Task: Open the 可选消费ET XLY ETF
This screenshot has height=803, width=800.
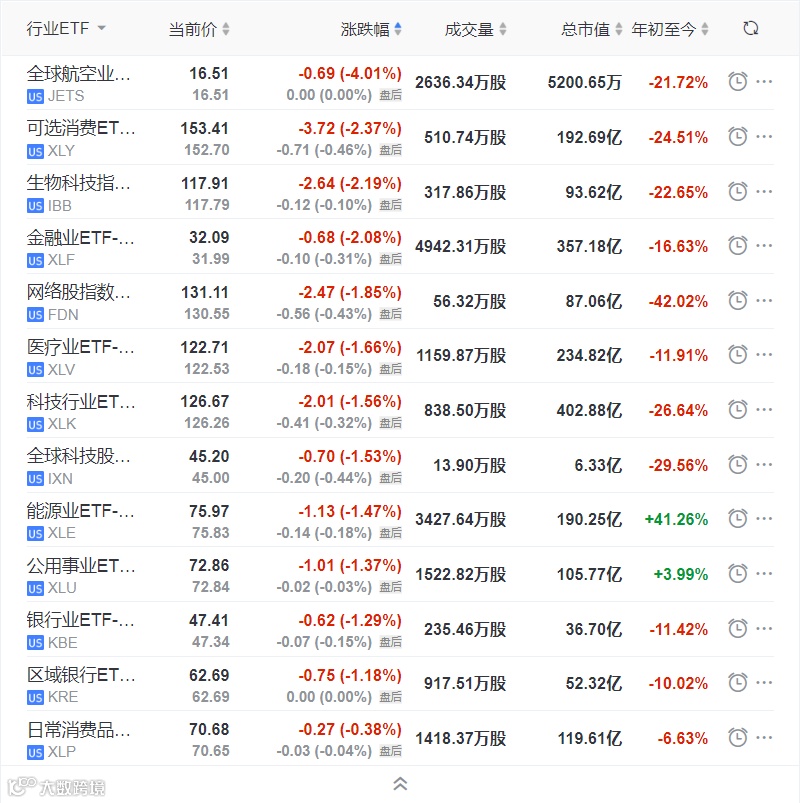Action: (x=81, y=138)
